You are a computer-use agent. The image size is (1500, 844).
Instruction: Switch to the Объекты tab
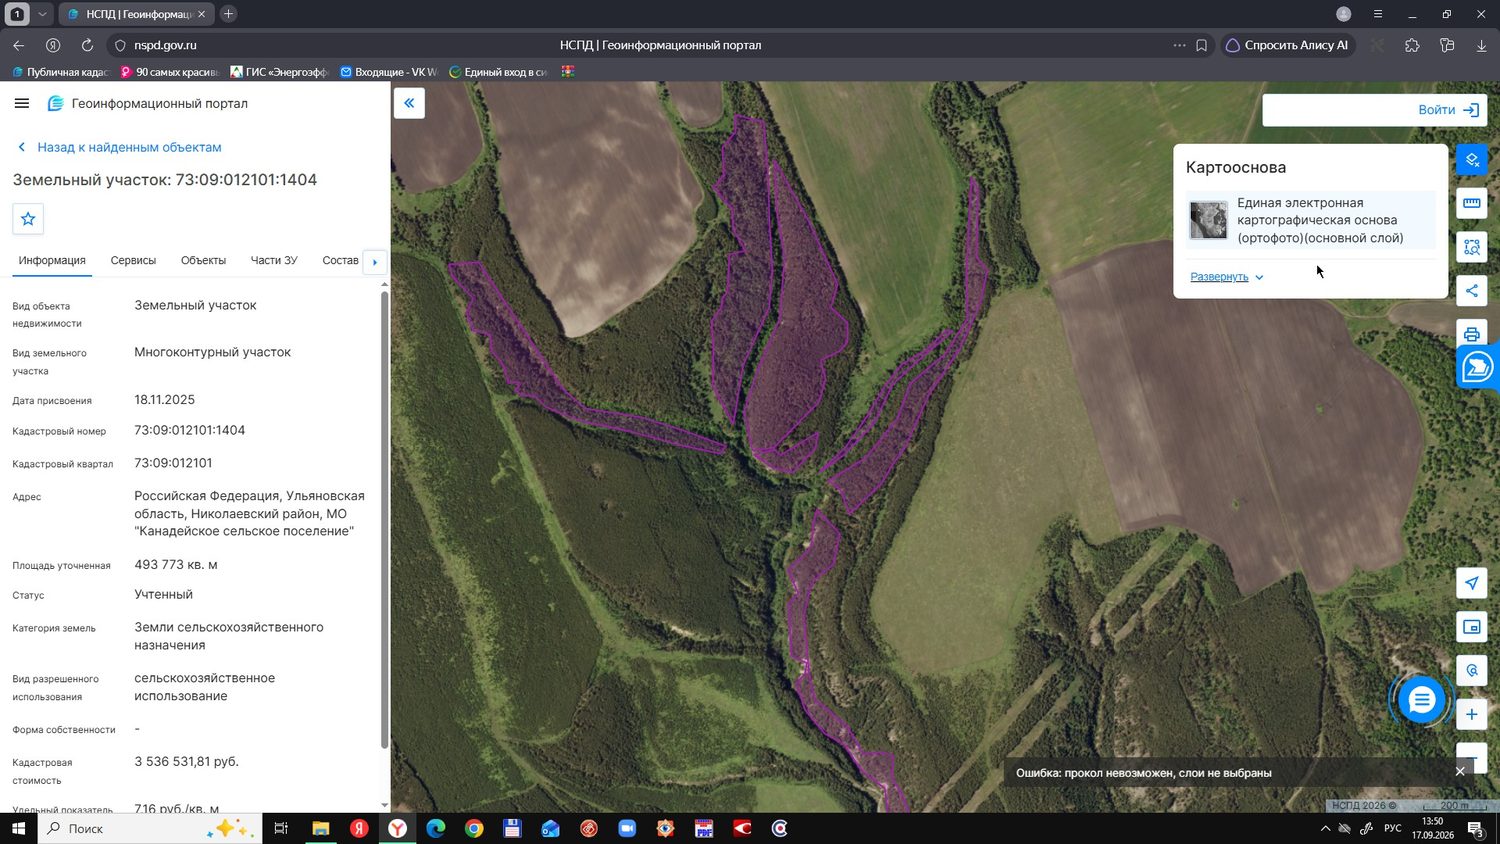coord(203,260)
